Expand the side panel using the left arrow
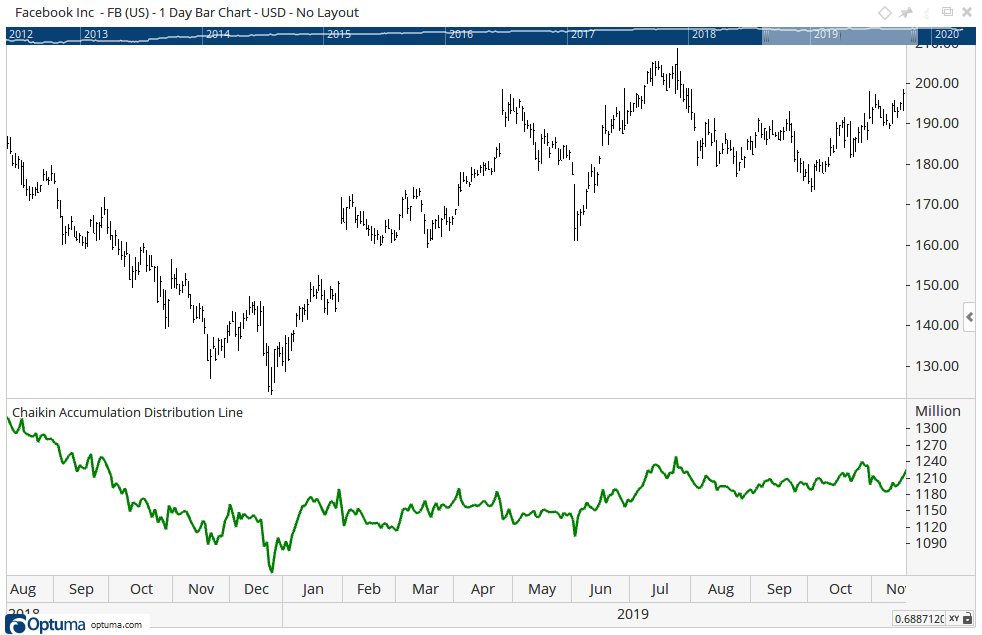 point(969,318)
